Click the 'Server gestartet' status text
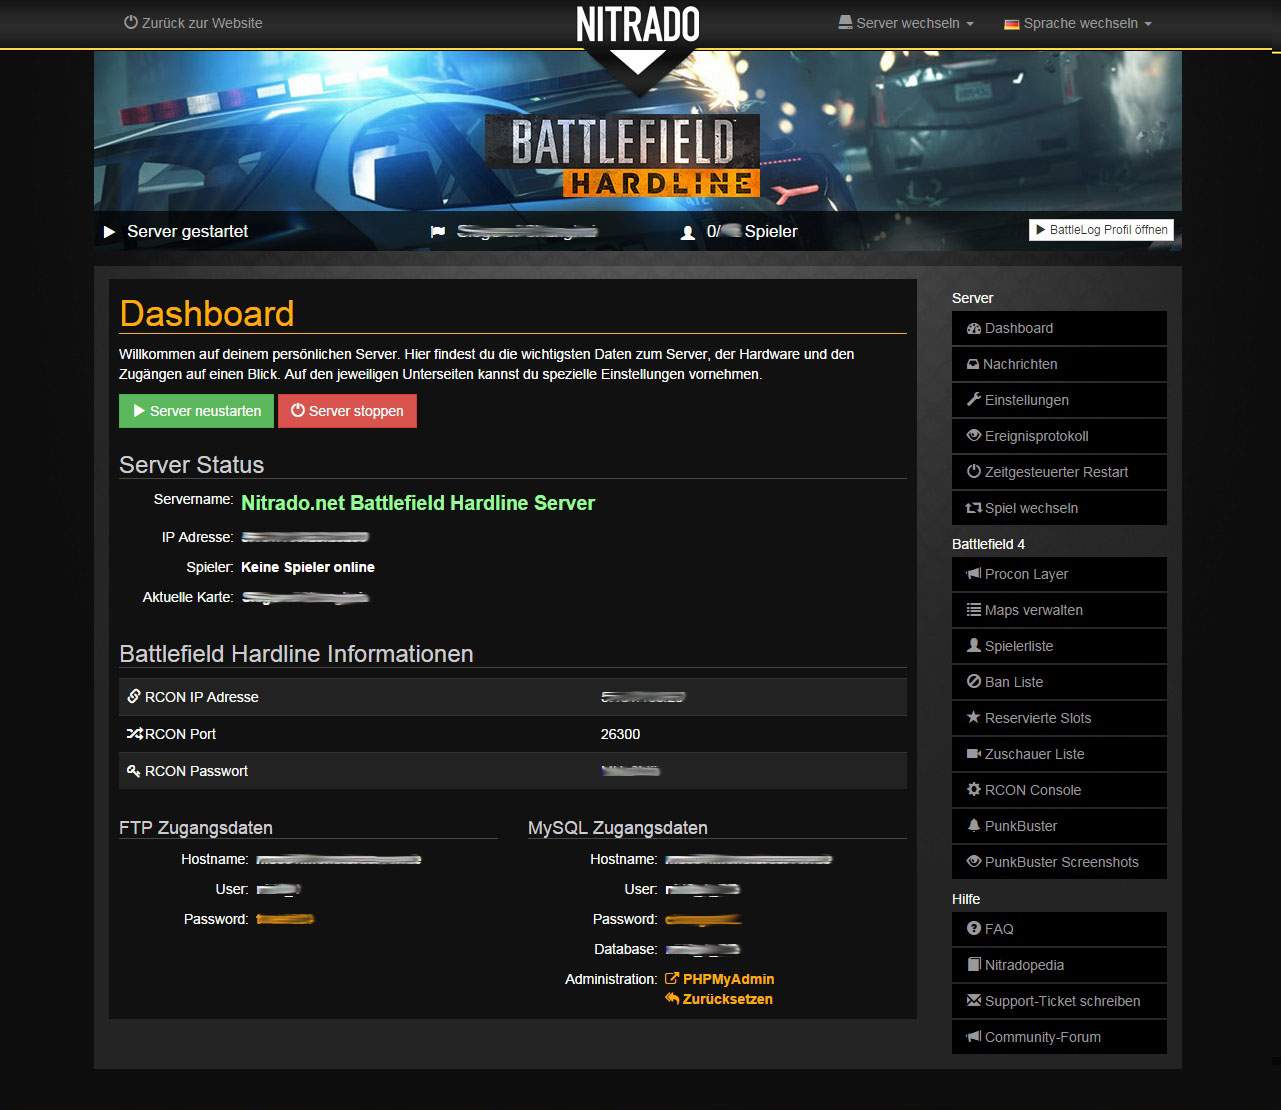 coord(187,231)
